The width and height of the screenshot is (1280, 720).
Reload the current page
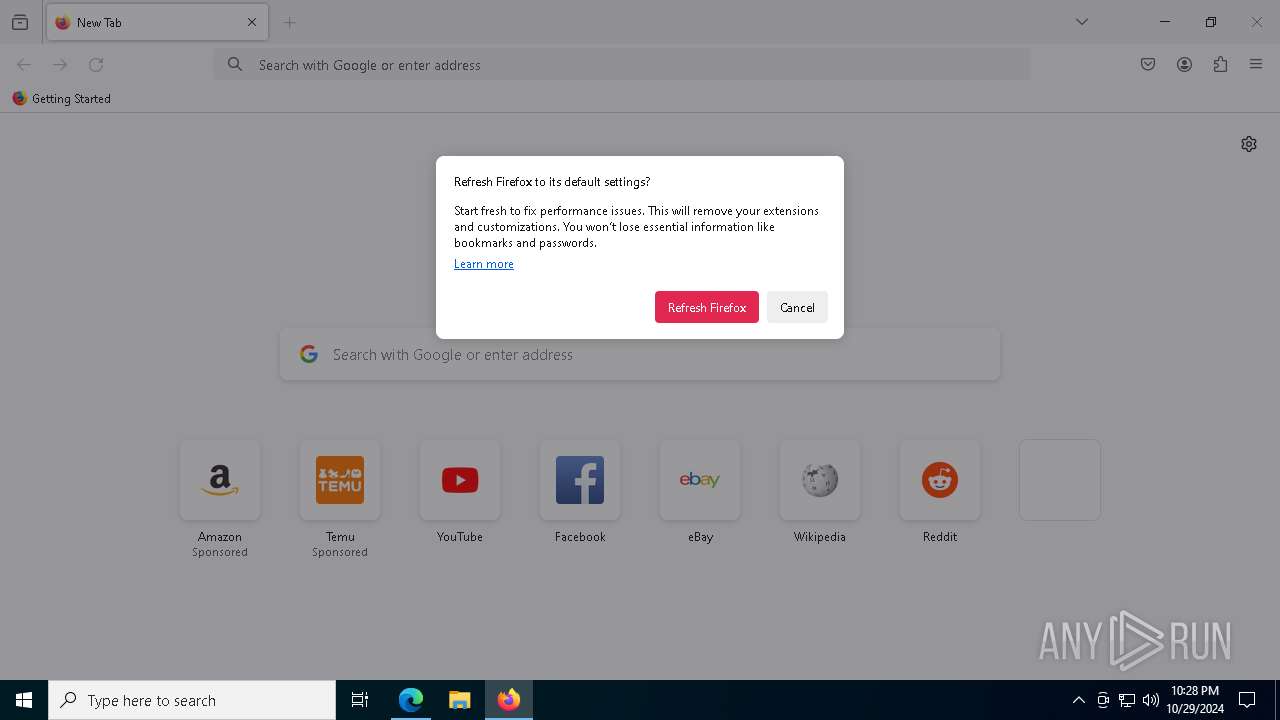[x=96, y=65]
